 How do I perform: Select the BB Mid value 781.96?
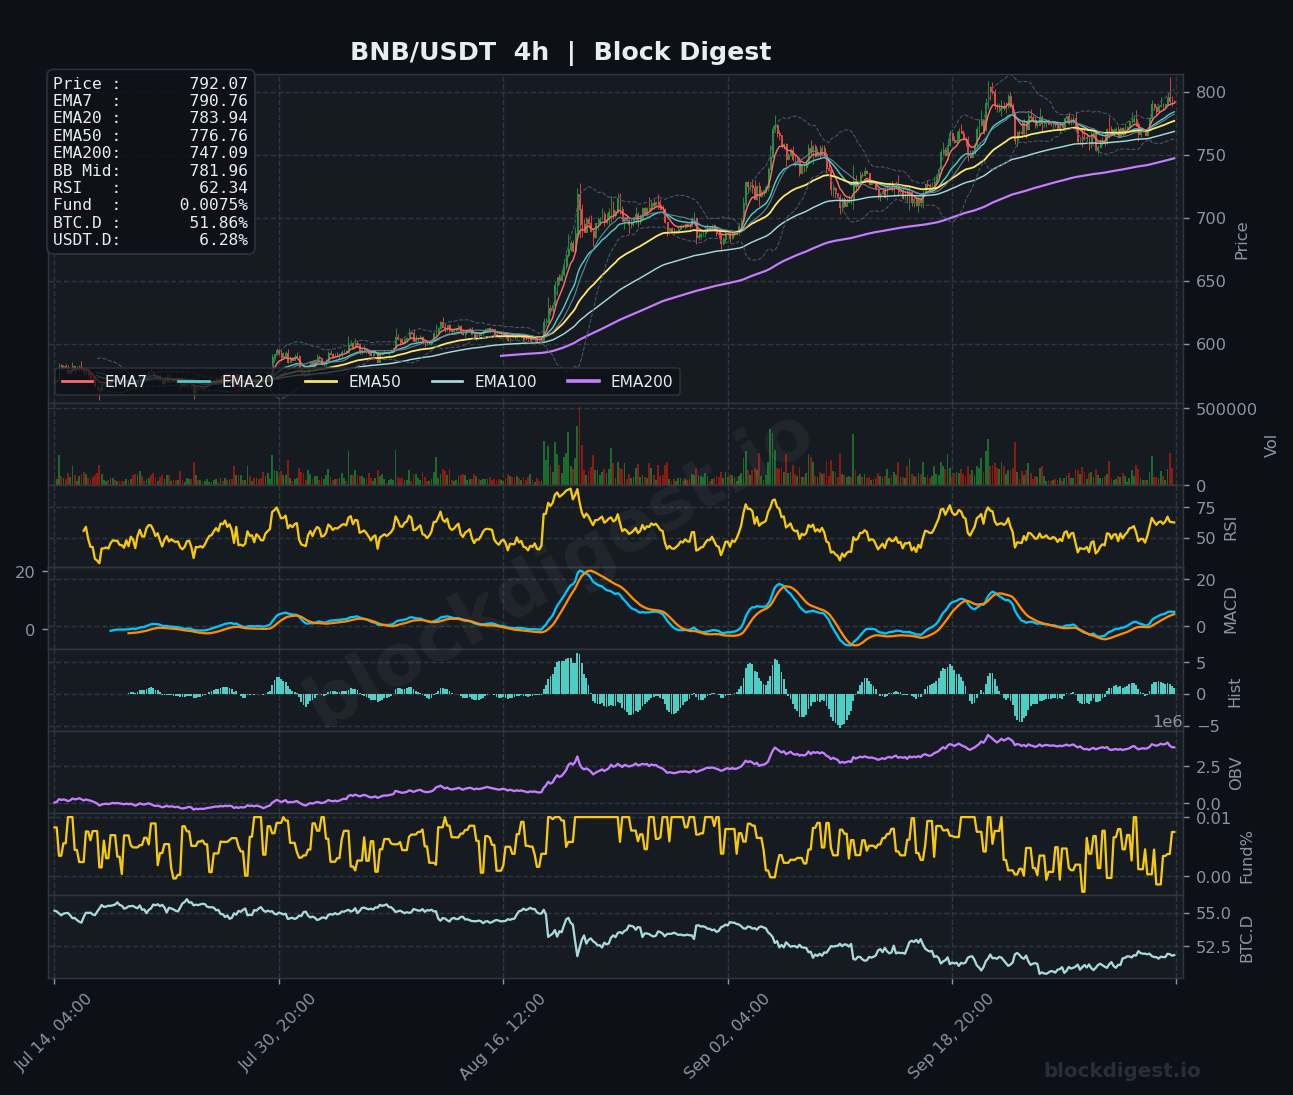point(218,171)
